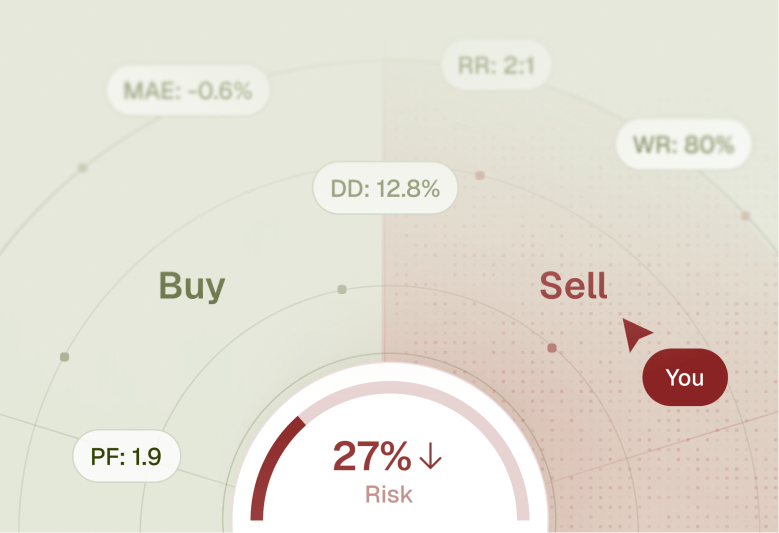Select the MAE: -0.6% metric pill

click(x=188, y=90)
